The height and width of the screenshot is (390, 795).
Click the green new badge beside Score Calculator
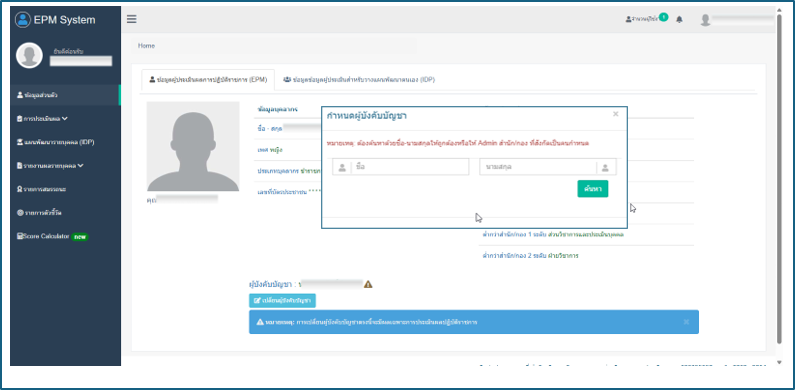click(80, 237)
